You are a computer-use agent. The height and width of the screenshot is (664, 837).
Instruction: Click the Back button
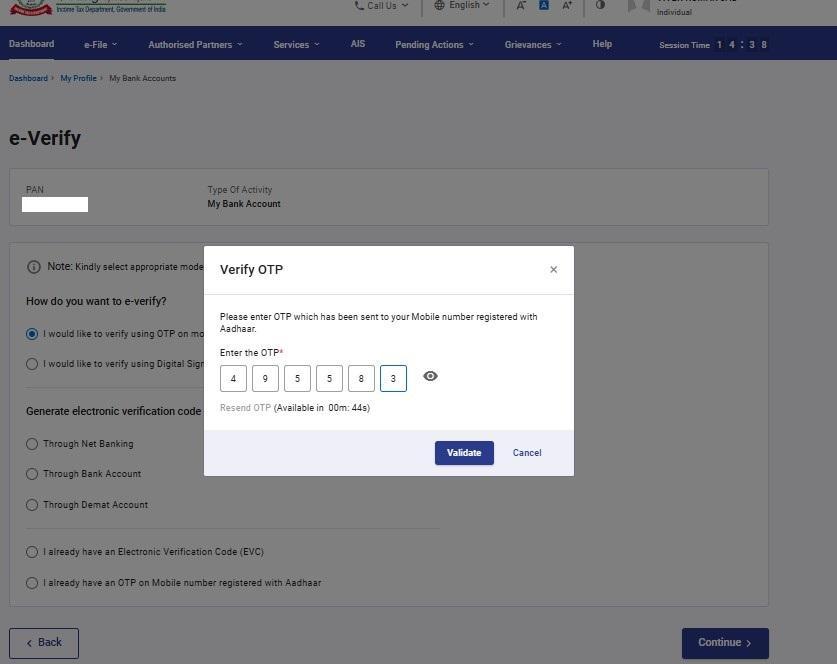click(x=44, y=643)
